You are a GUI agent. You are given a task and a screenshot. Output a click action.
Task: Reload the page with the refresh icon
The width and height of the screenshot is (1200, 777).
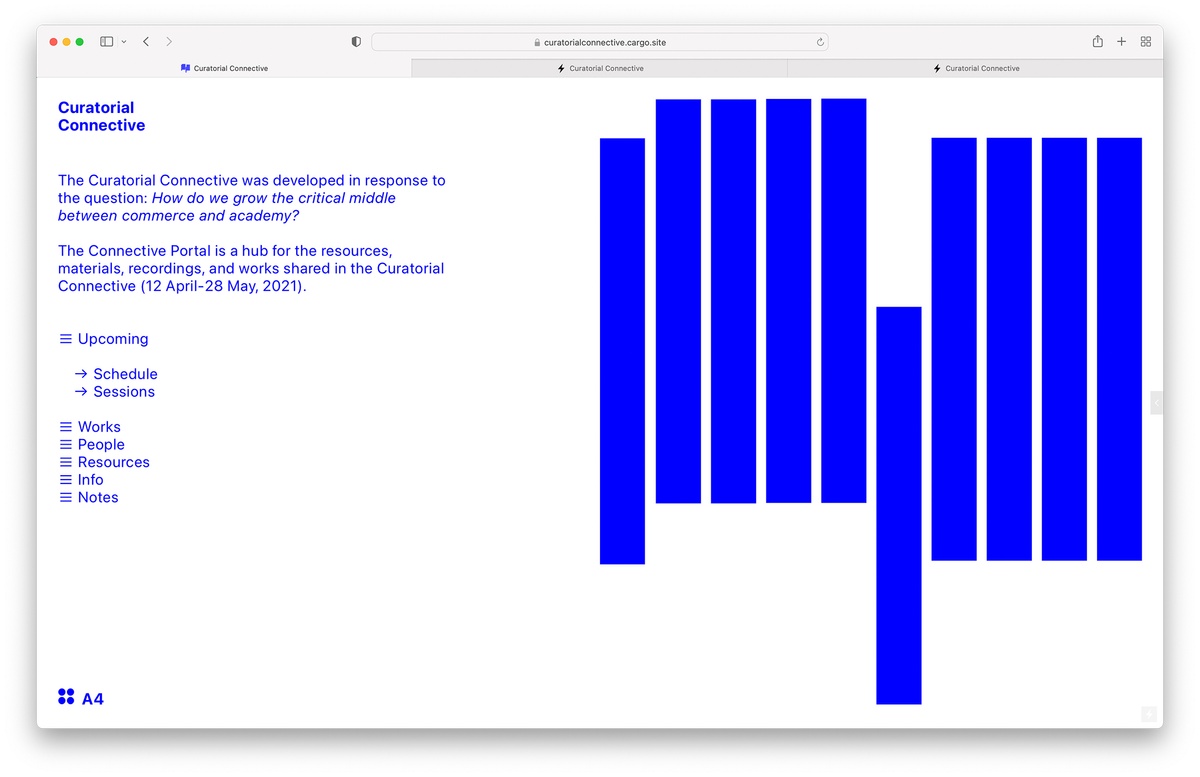pyautogui.click(x=820, y=42)
